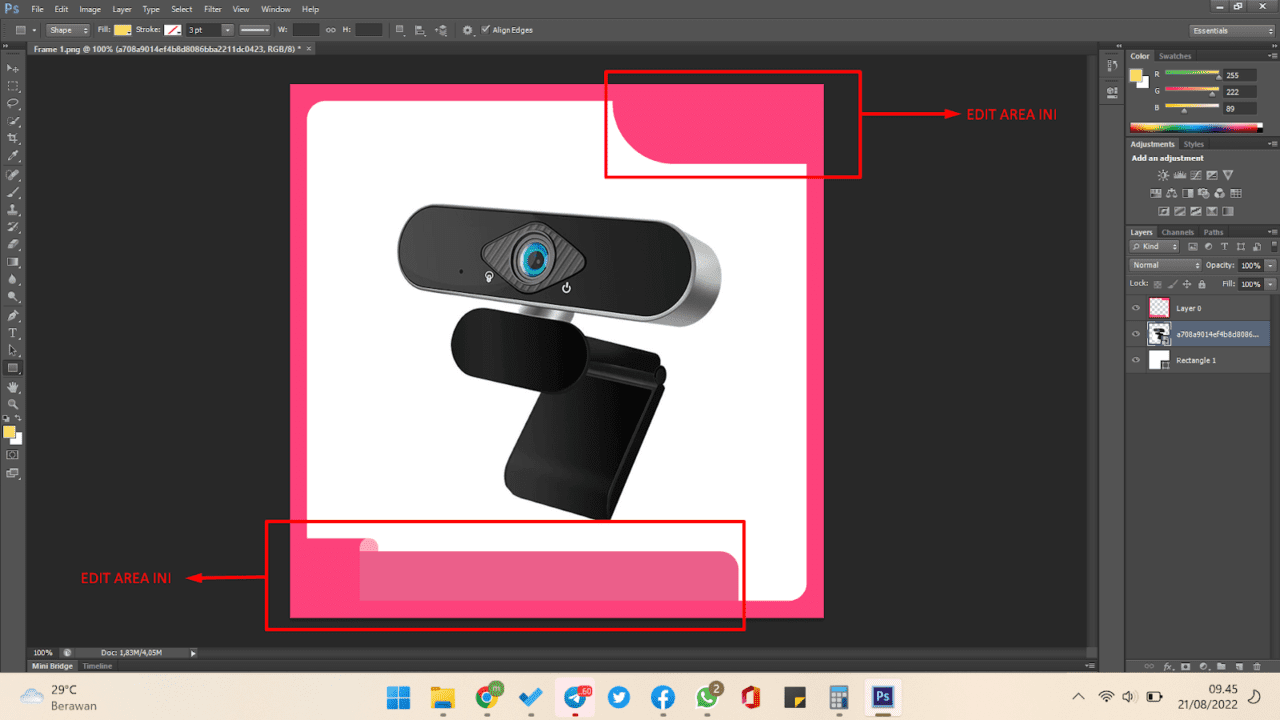Select the Lasso tool

[x=13, y=103]
